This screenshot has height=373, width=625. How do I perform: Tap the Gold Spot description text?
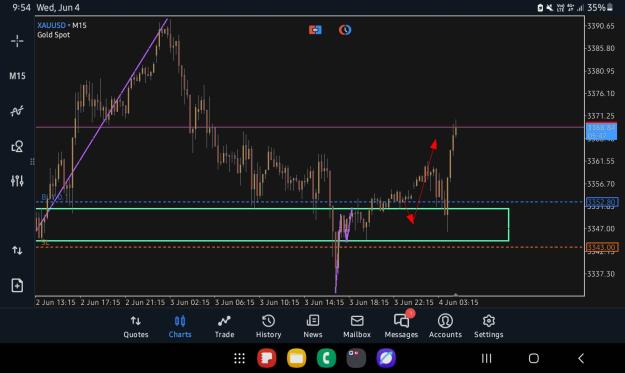[x=53, y=35]
